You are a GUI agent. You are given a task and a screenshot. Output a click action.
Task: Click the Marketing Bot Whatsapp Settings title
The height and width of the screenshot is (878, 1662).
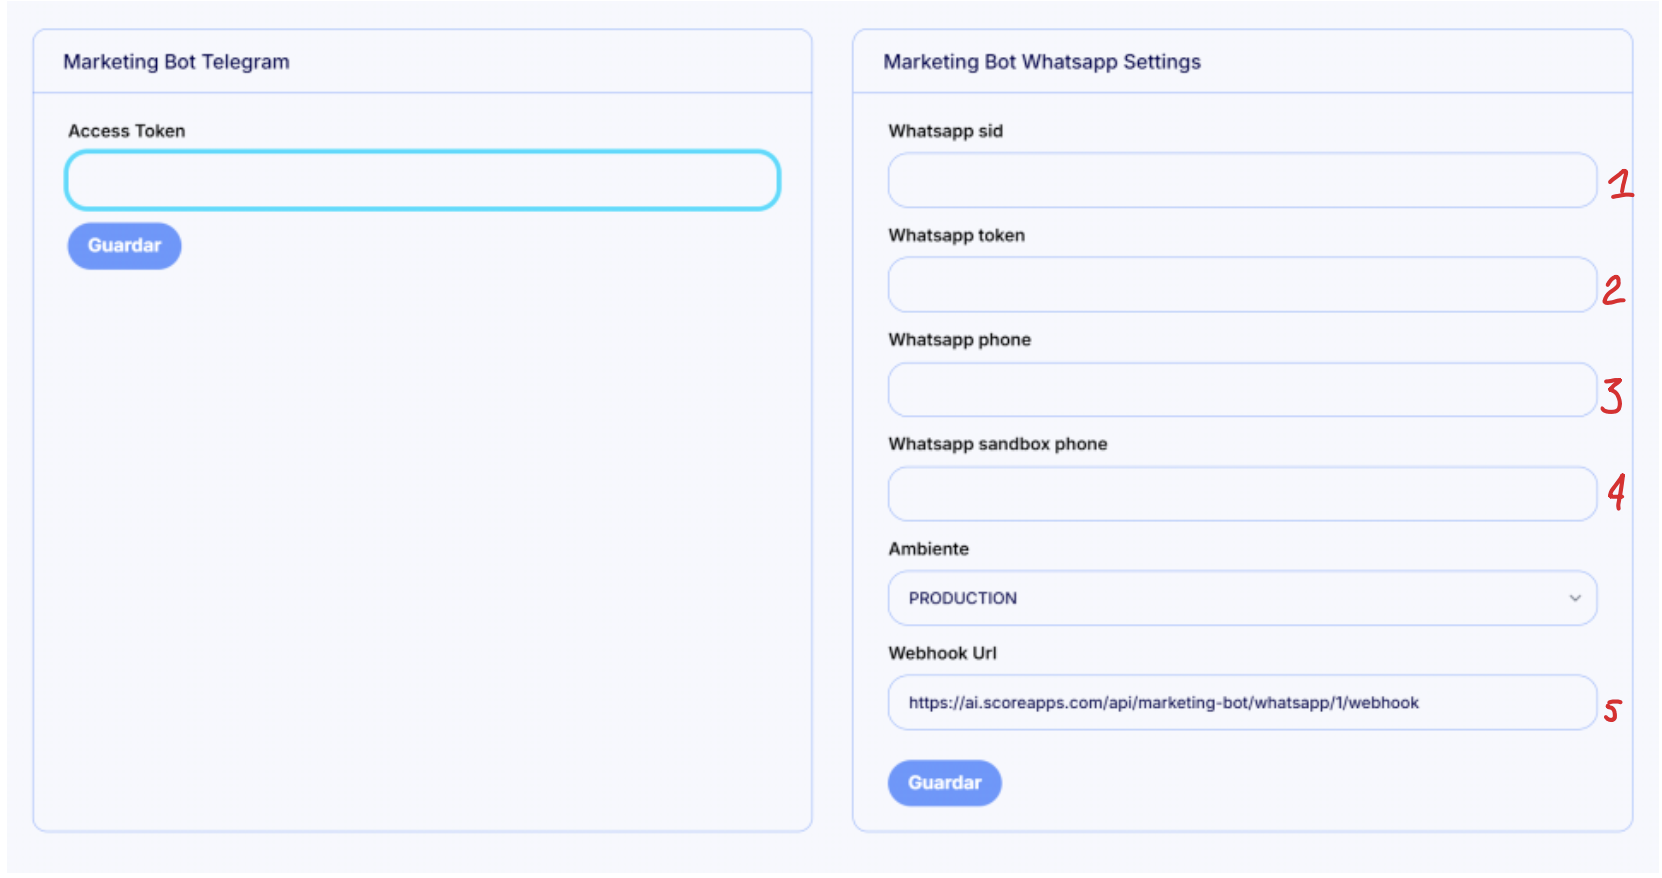(x=1042, y=62)
